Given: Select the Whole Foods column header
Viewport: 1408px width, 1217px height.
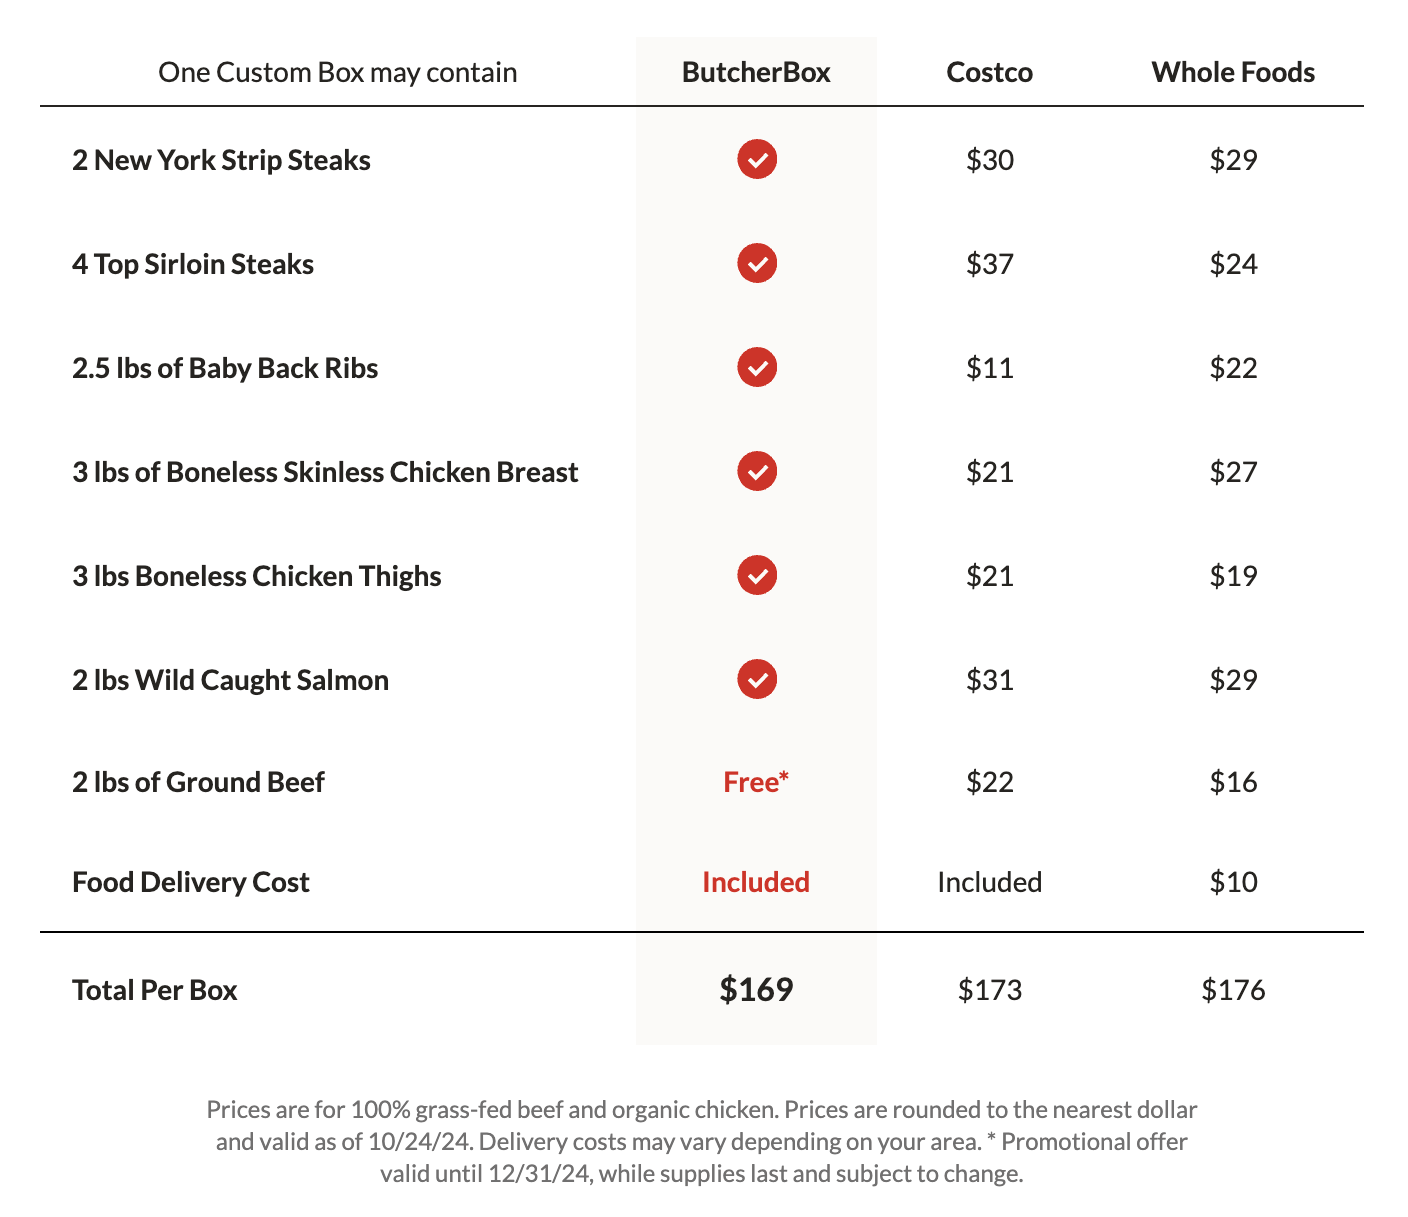Looking at the screenshot, I should tap(1233, 72).
